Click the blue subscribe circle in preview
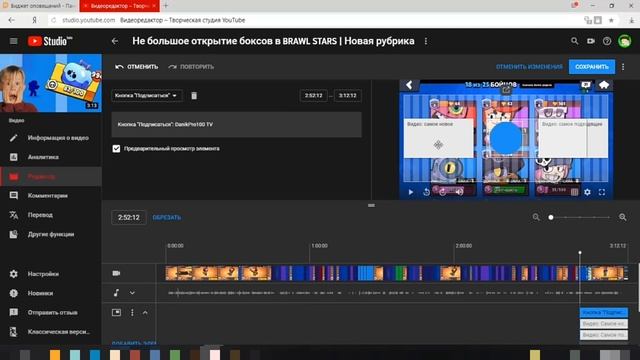The height and width of the screenshot is (360, 640). (x=506, y=138)
